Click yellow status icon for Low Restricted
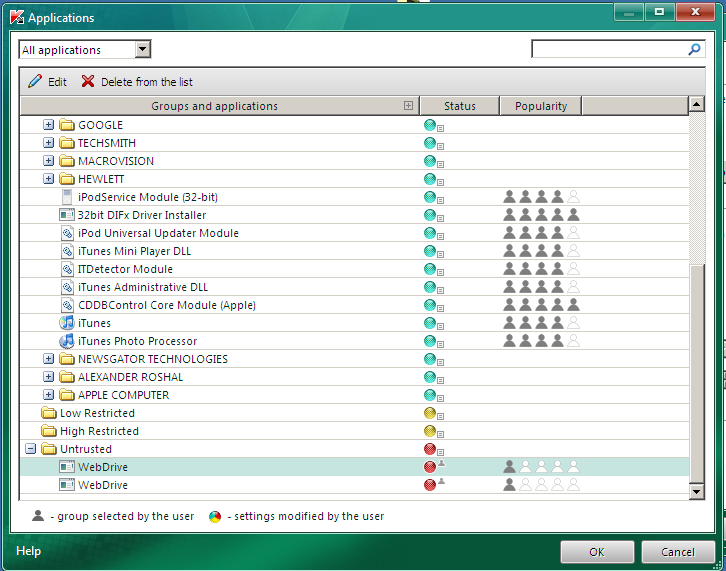 [x=430, y=413]
